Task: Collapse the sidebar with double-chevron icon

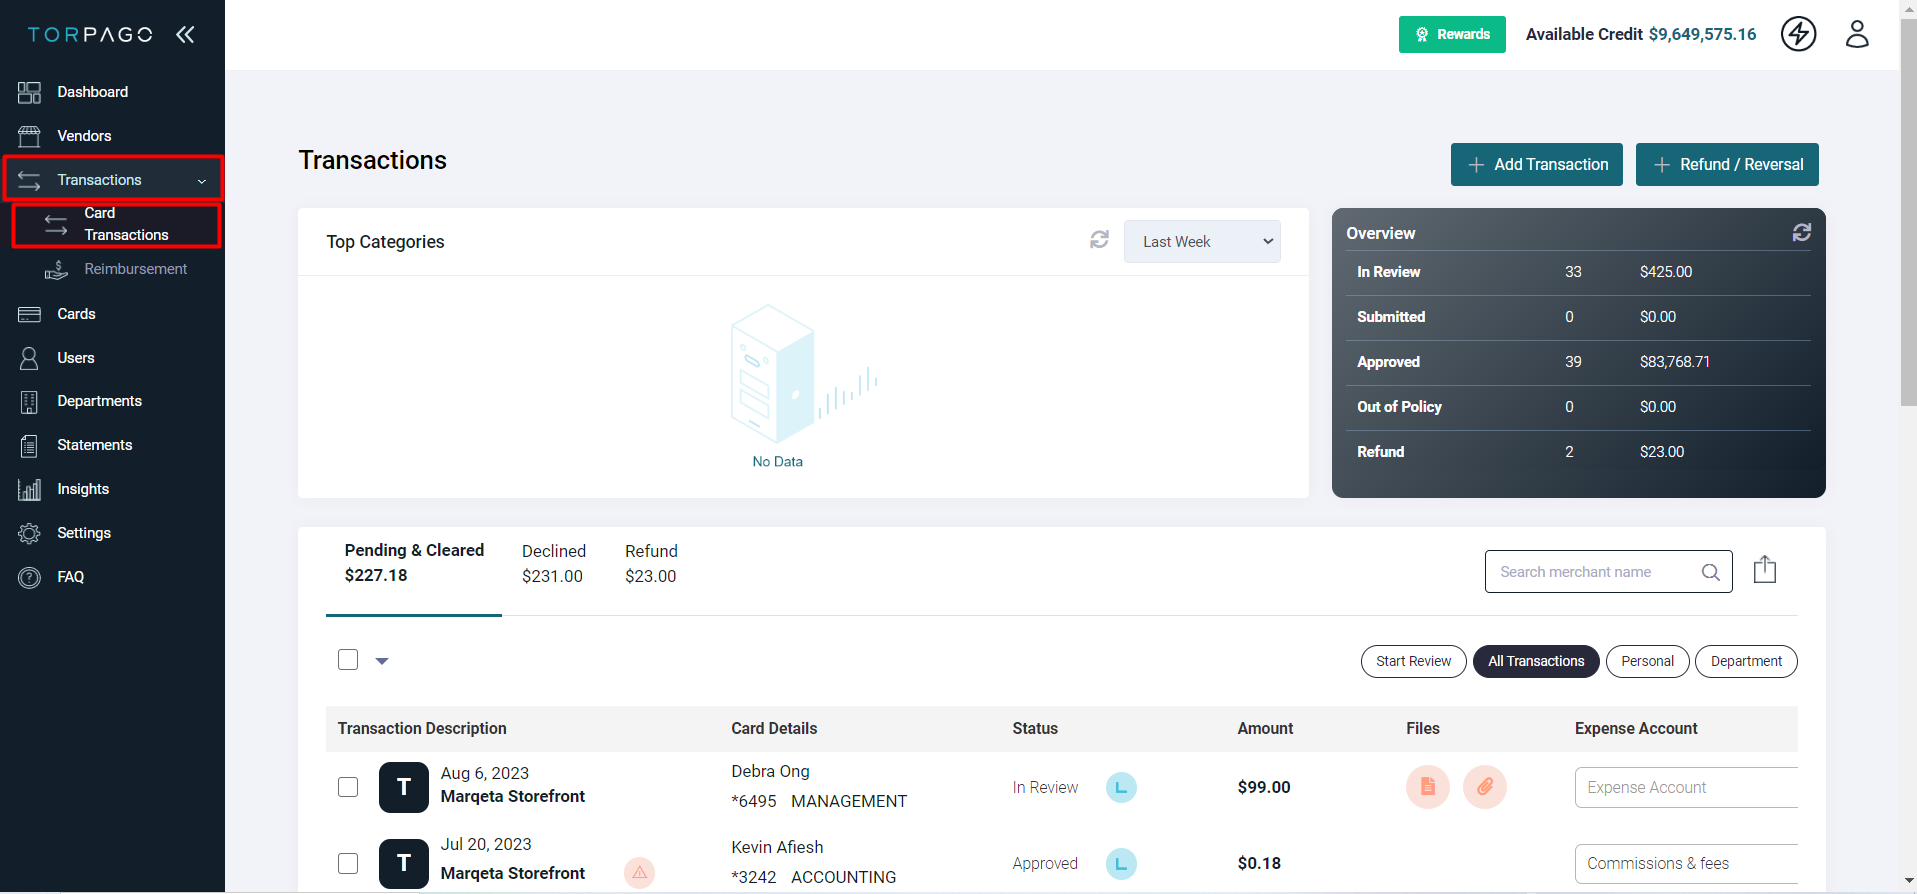Action: point(185,35)
